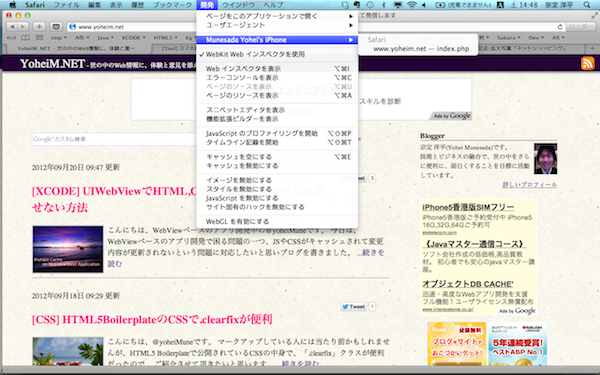Open the Apple menu
Image resolution: width=600 pixels, height=375 pixels.
[x=13, y=5]
